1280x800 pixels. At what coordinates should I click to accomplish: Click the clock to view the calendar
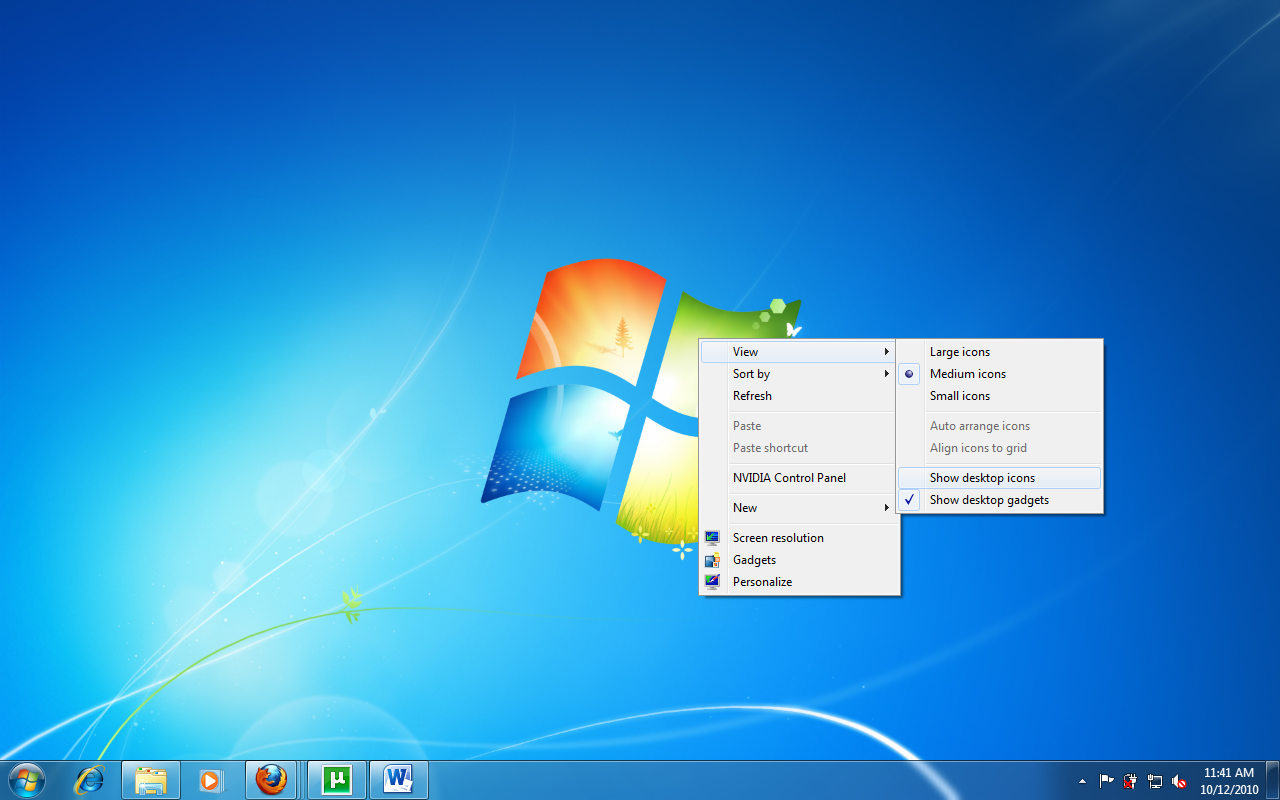[x=1225, y=780]
